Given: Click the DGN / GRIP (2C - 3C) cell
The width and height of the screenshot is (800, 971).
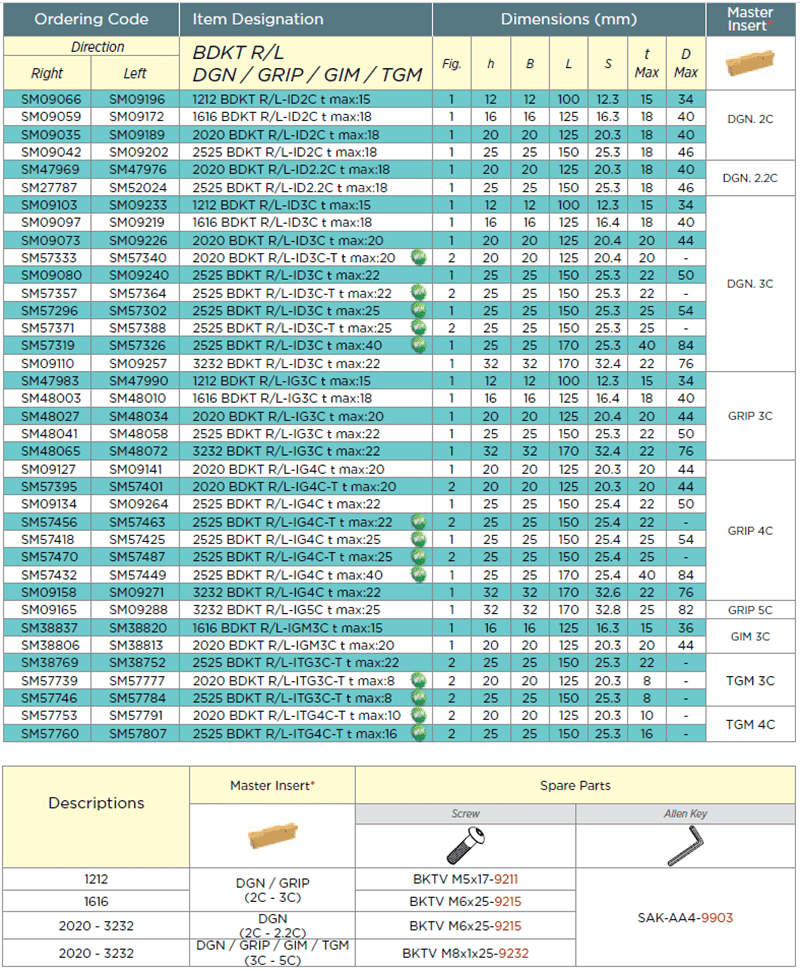Looking at the screenshot, I should (x=272, y=890).
